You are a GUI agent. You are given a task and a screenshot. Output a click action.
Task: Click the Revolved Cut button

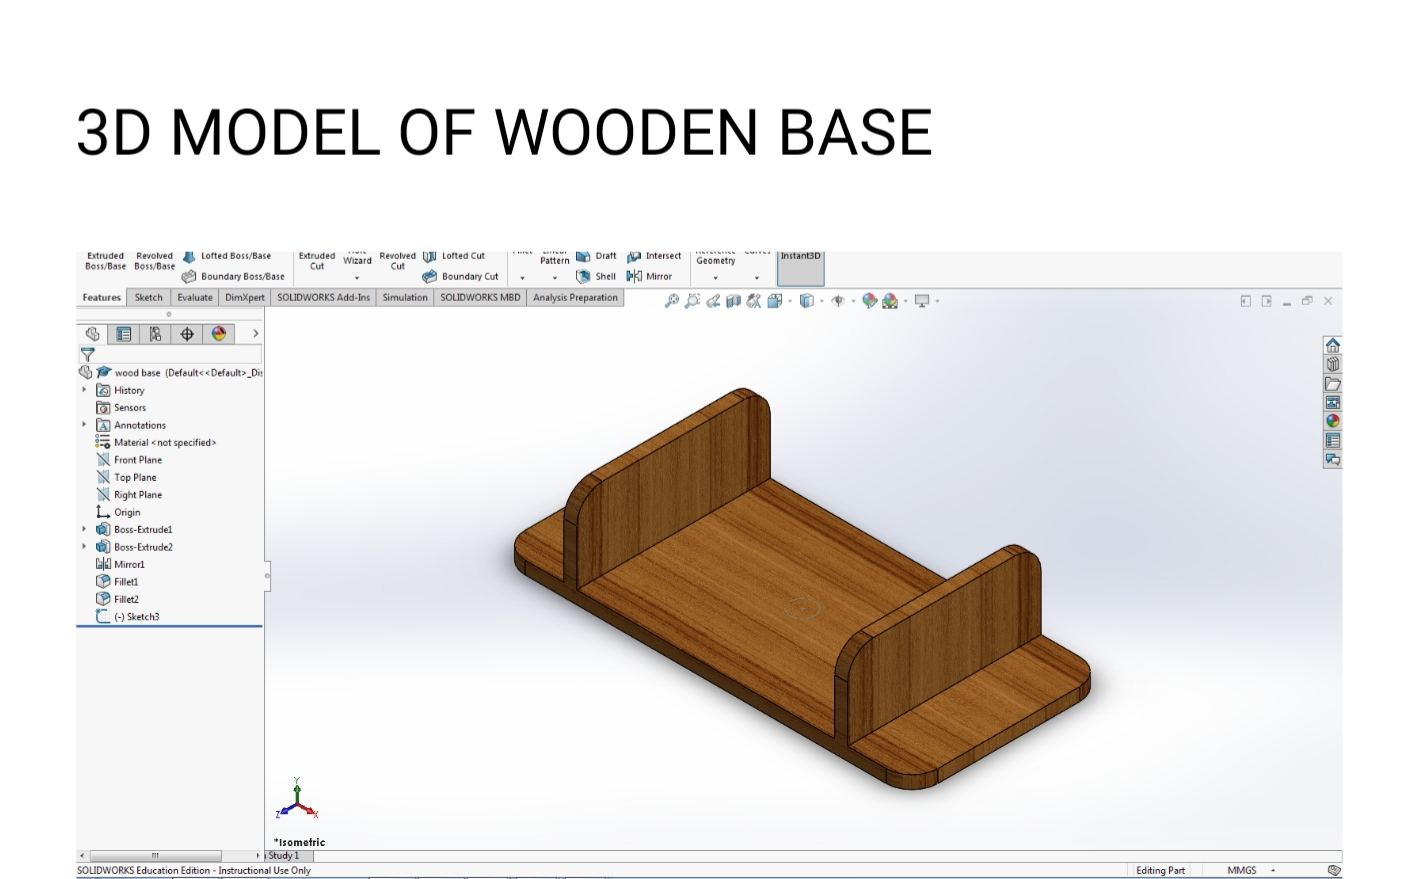pos(397,261)
